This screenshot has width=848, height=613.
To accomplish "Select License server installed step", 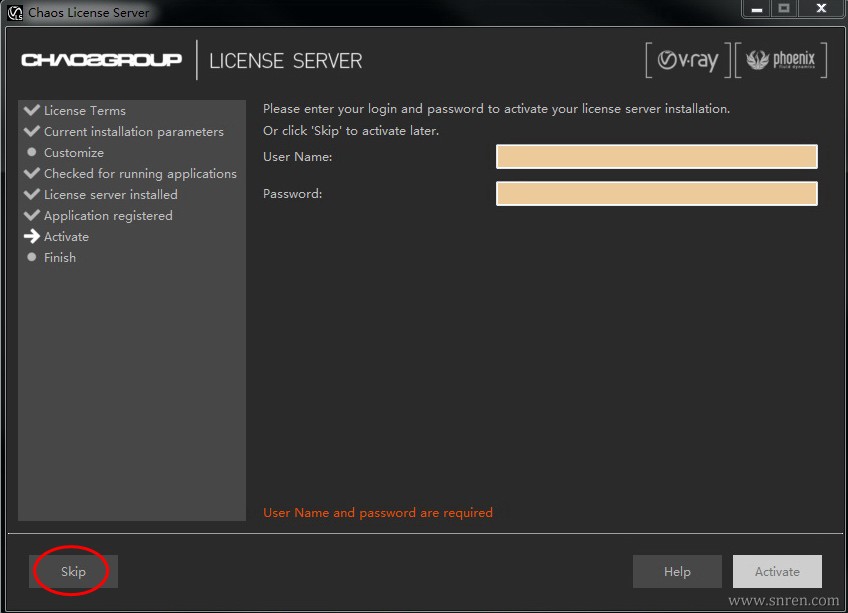I will coord(110,194).
